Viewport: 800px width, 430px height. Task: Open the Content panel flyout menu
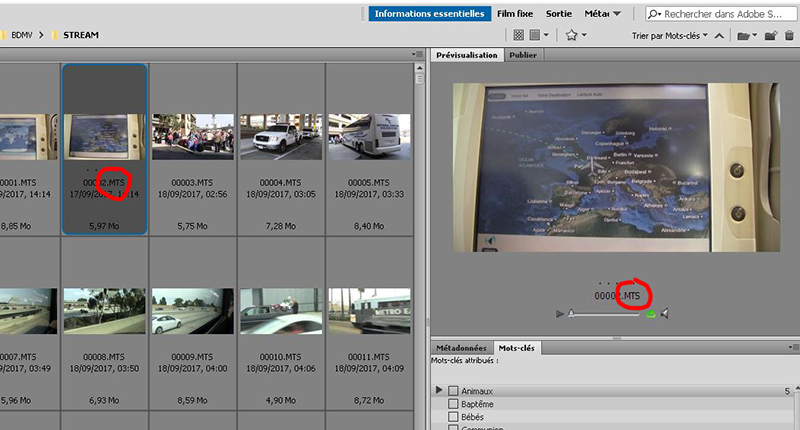[417, 54]
